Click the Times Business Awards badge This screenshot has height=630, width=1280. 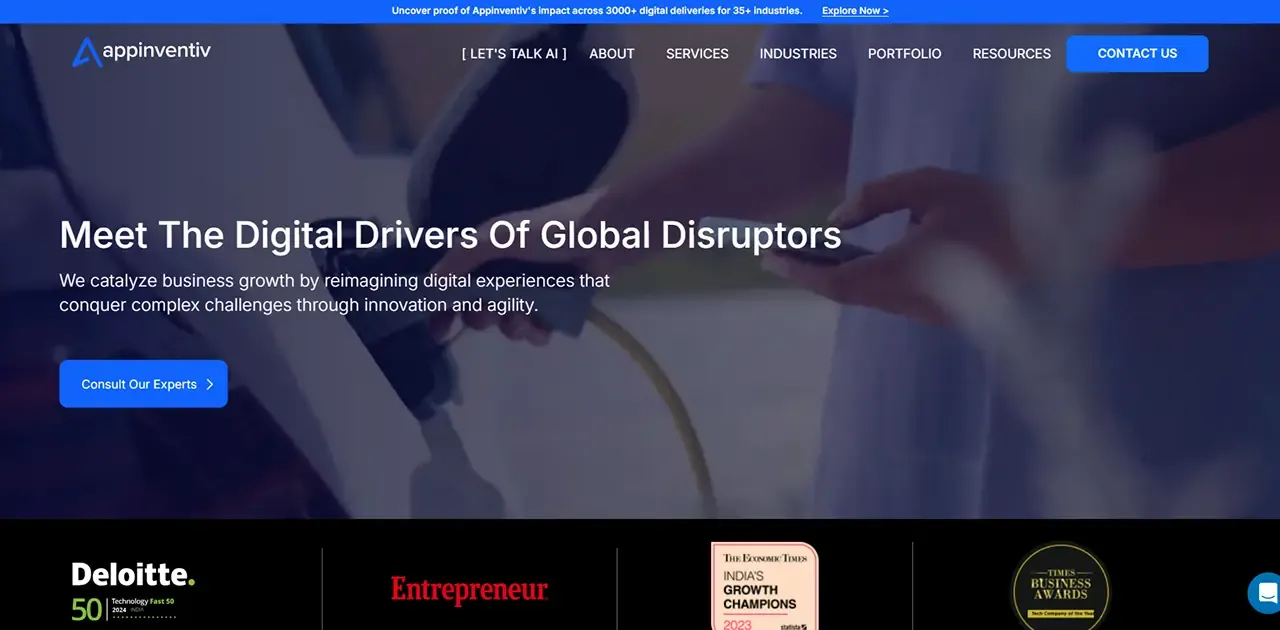(1060, 586)
